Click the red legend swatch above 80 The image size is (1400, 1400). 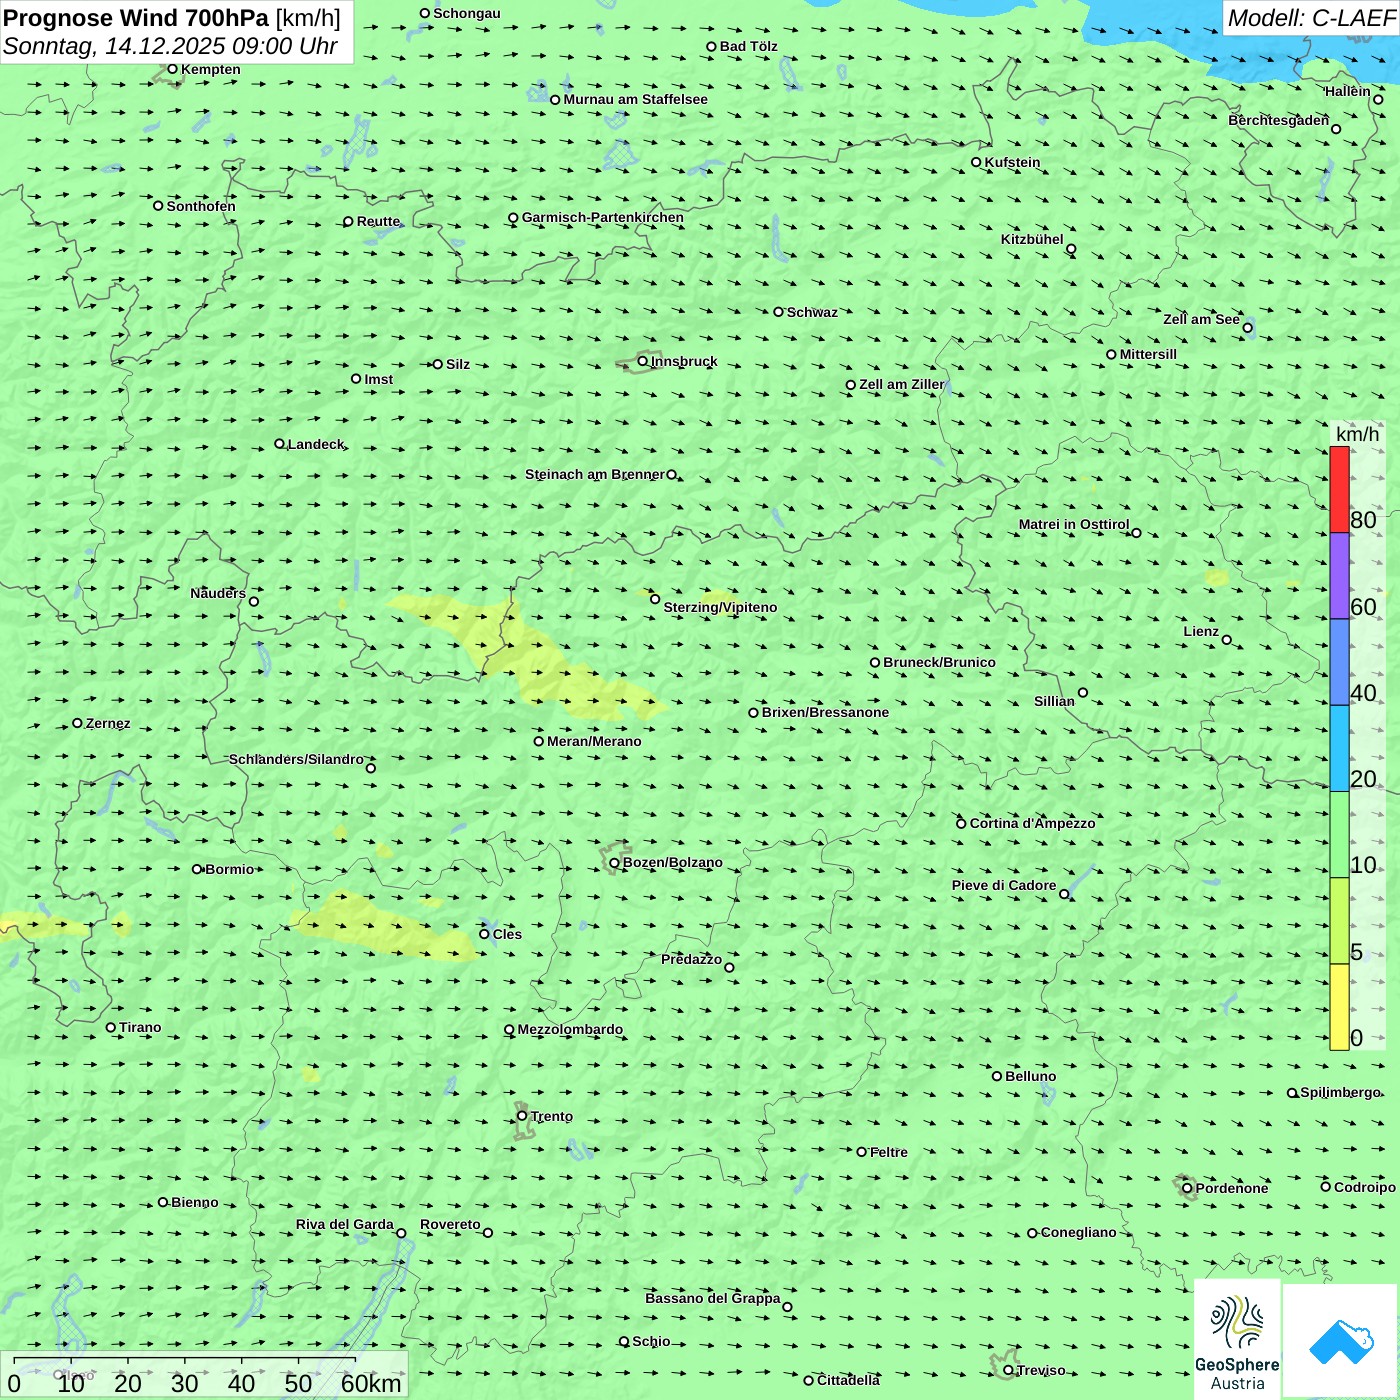[1339, 489]
